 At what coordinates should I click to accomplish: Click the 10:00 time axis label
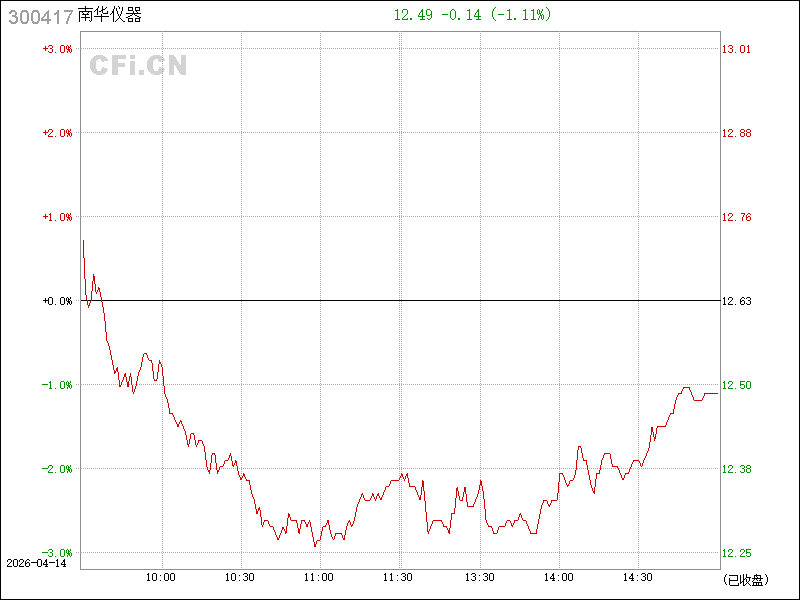(161, 577)
